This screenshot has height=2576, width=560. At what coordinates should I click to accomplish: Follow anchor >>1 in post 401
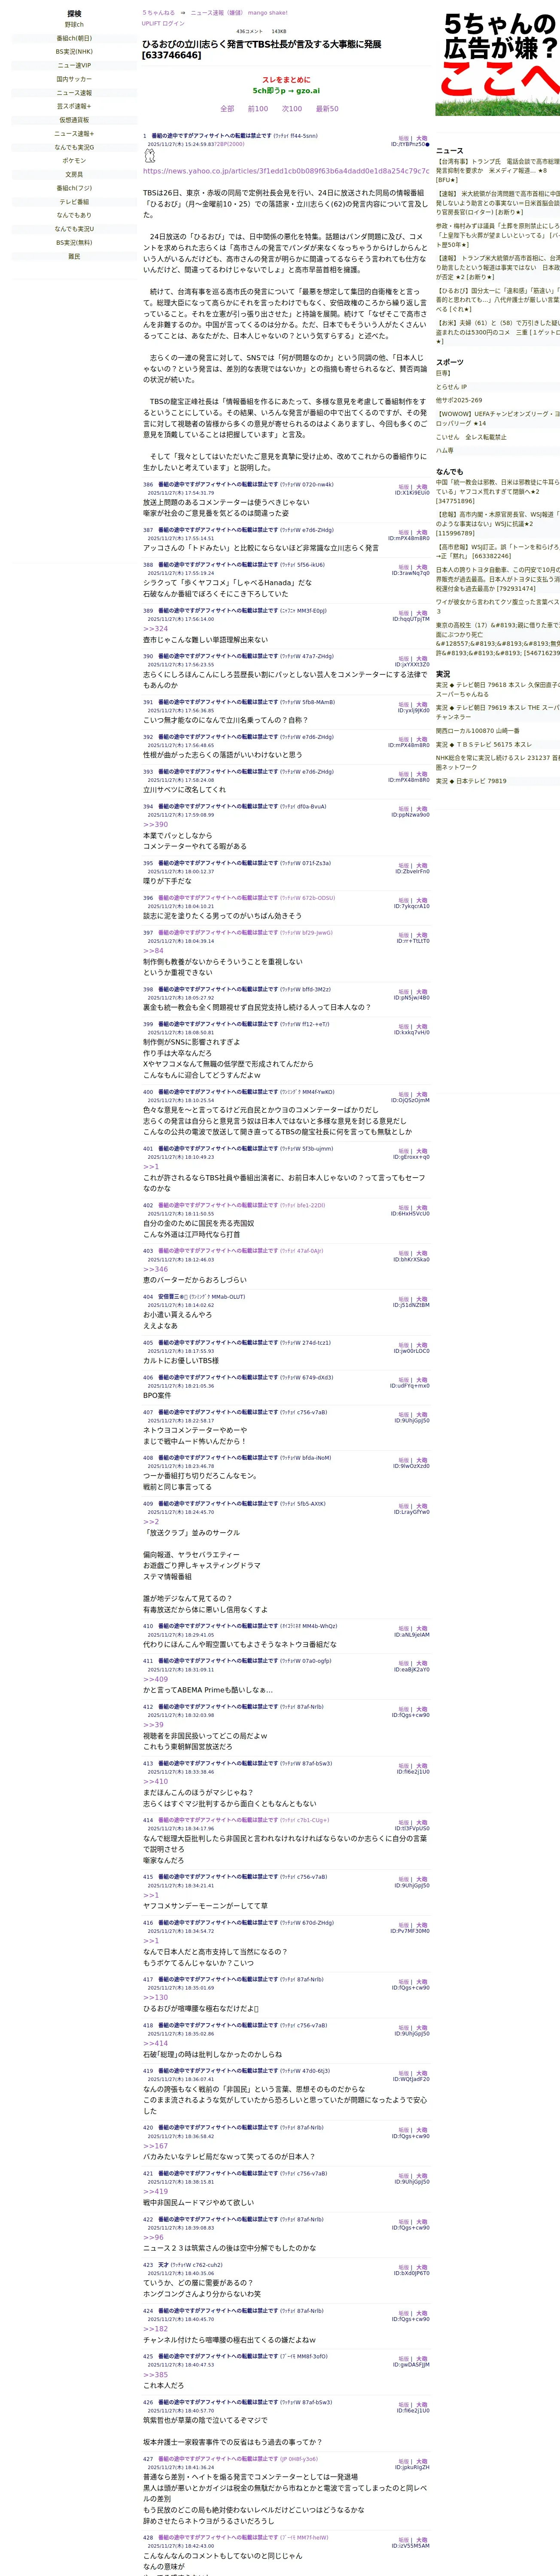151,1166
